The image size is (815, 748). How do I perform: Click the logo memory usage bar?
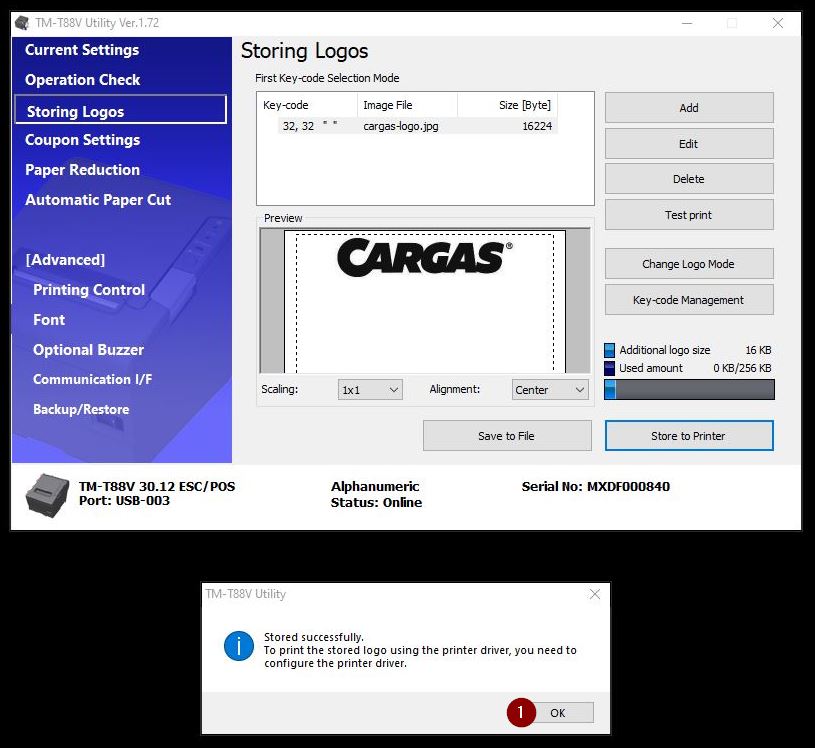pyautogui.click(x=689, y=389)
